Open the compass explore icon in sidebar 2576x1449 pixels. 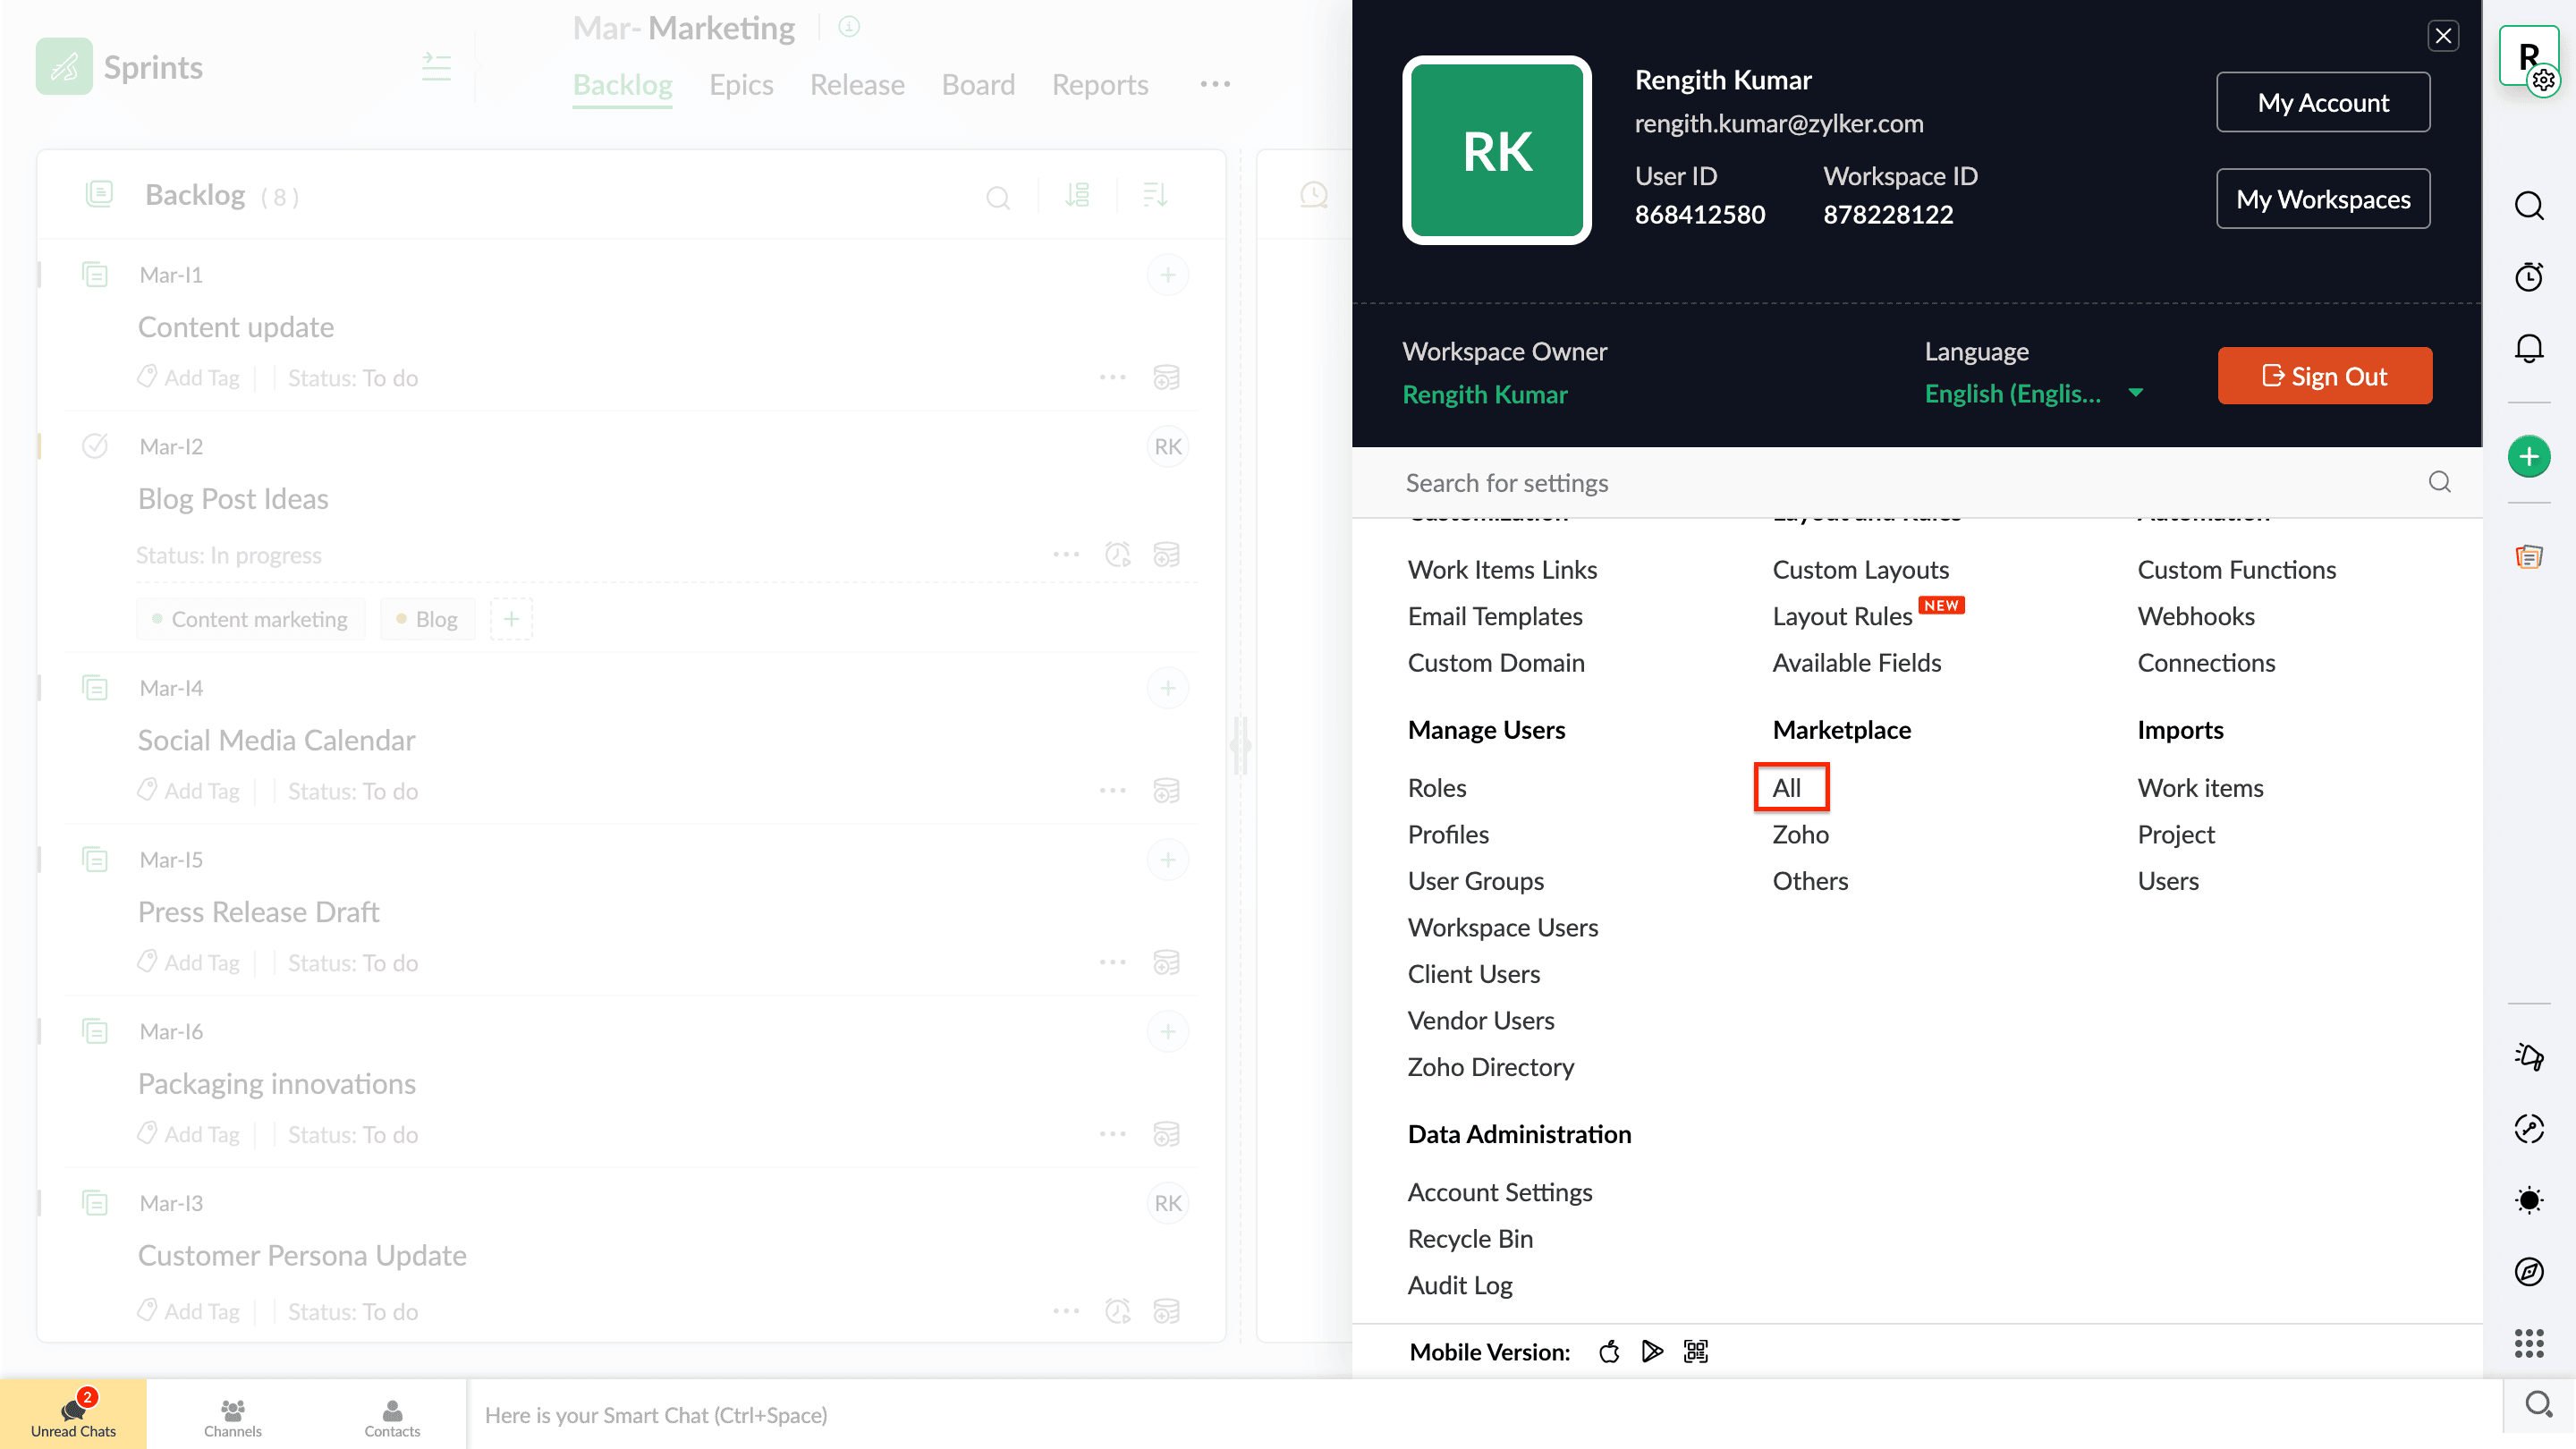point(2528,1271)
